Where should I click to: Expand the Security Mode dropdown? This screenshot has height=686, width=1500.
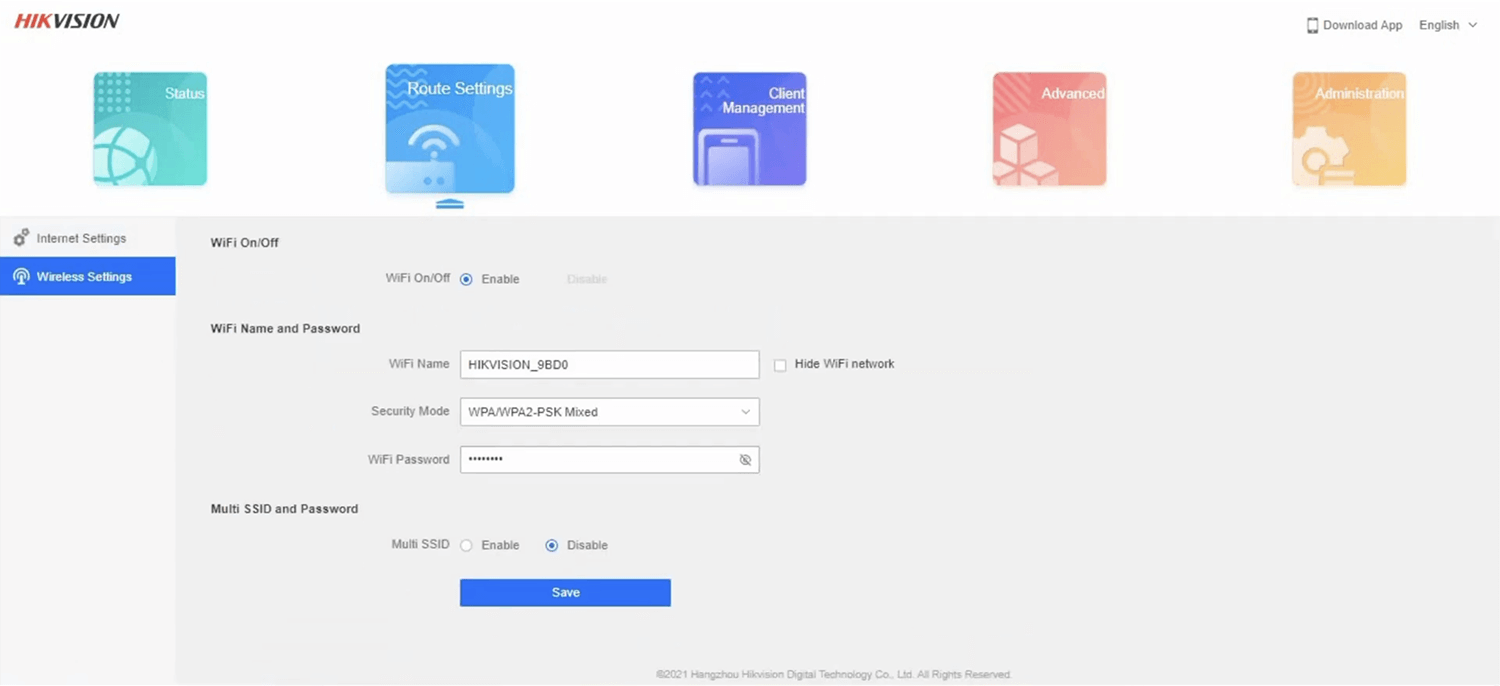pos(609,412)
